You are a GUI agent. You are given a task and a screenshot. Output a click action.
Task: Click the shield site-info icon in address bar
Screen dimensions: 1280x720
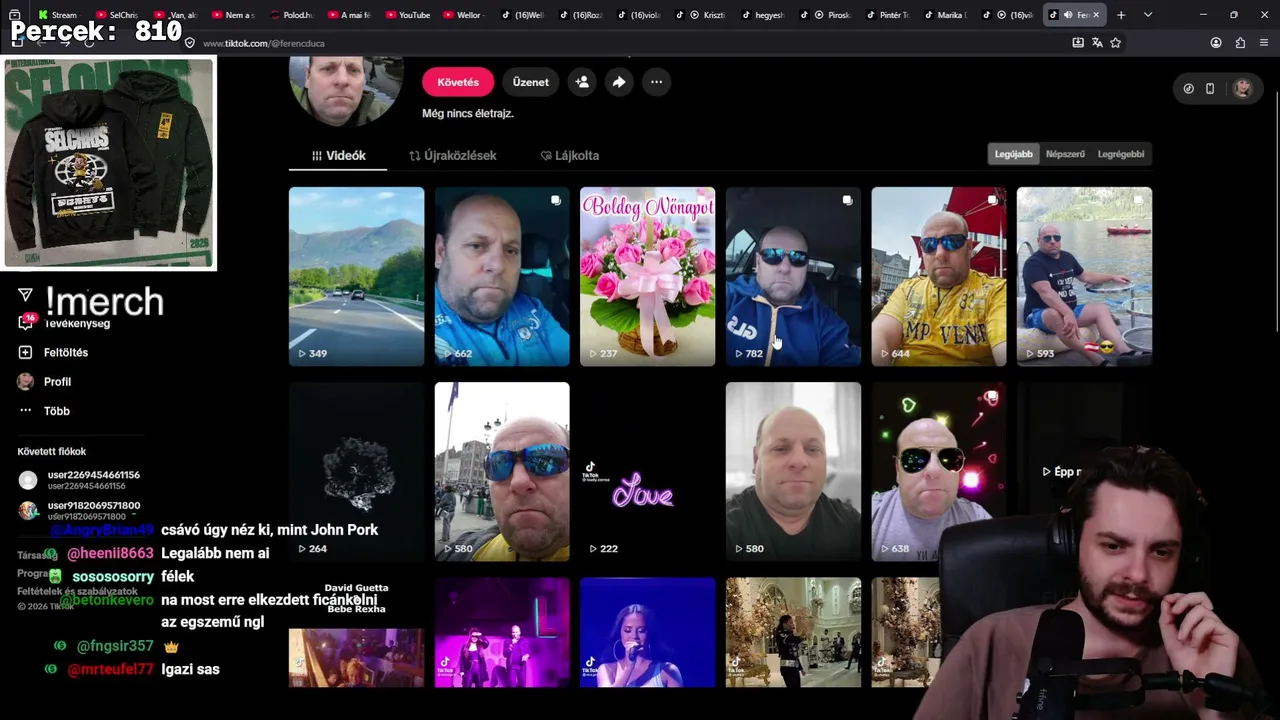[x=190, y=43]
